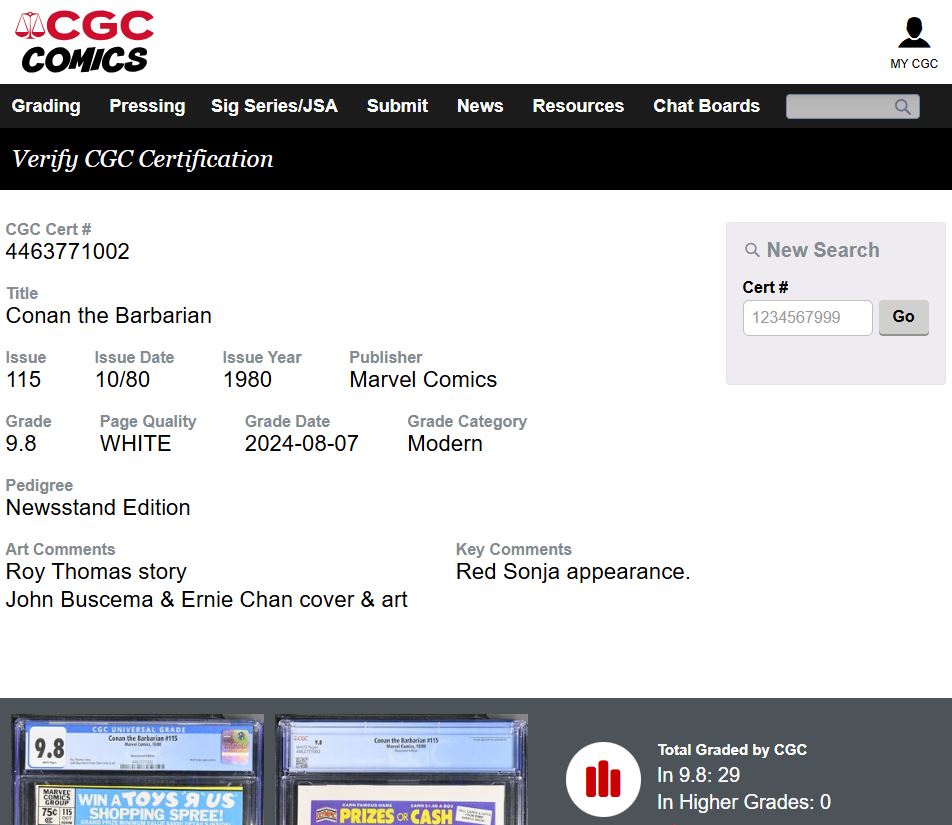This screenshot has width=952, height=825.
Task: Click the Verify CGC Certification heading
Action: pyautogui.click(x=142, y=159)
